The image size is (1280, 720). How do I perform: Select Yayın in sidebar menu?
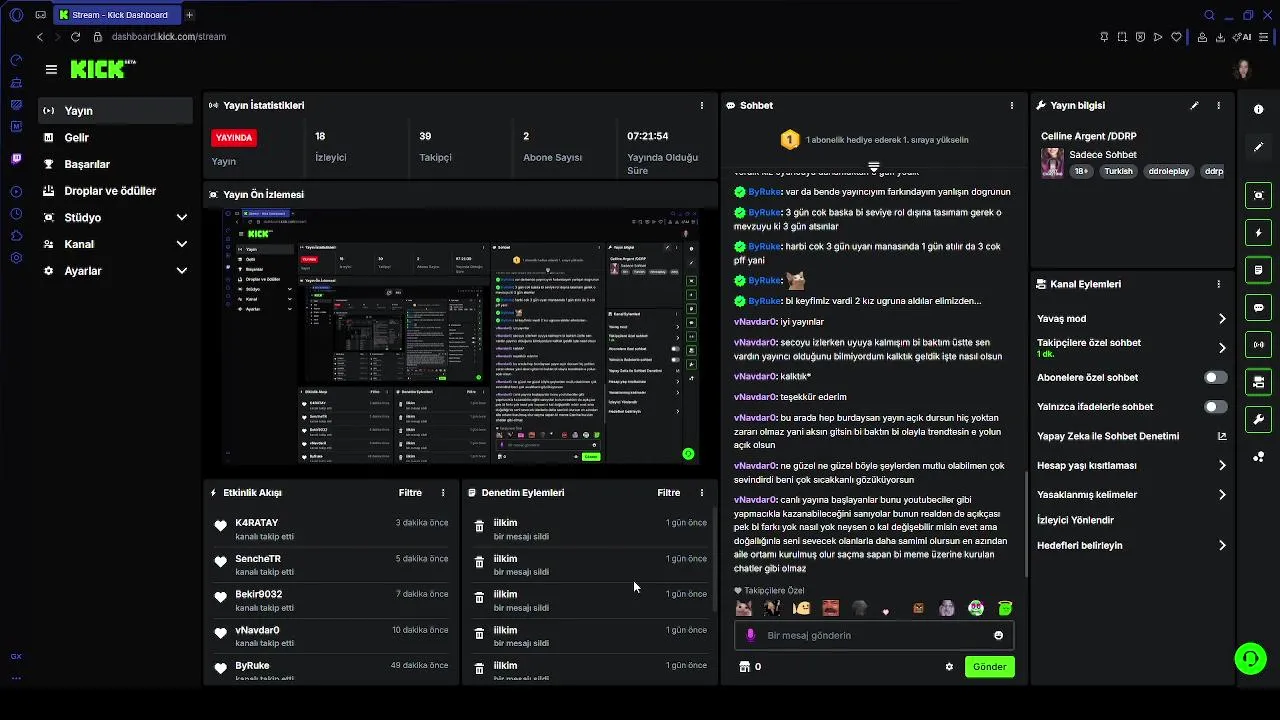tap(116, 111)
